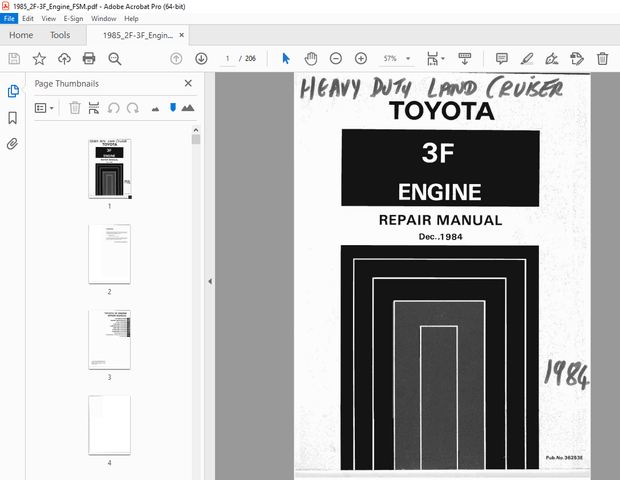Go to the Home tab
This screenshot has width=620, height=480.
click(21, 35)
